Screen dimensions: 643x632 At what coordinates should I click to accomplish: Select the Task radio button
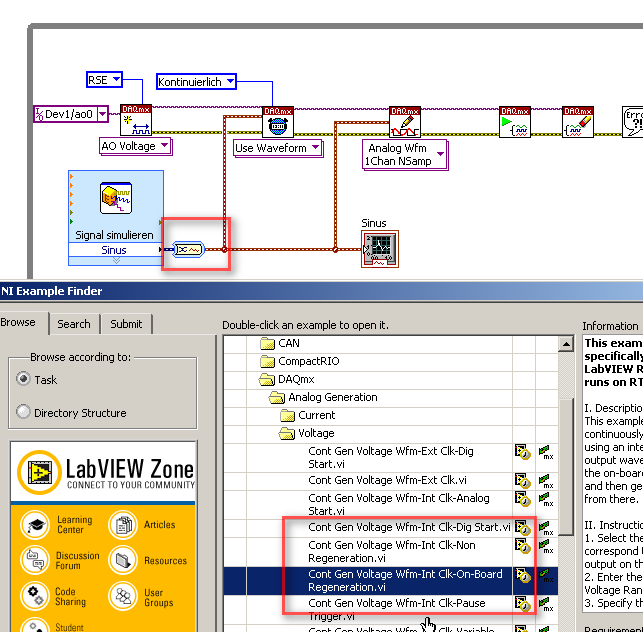23,379
